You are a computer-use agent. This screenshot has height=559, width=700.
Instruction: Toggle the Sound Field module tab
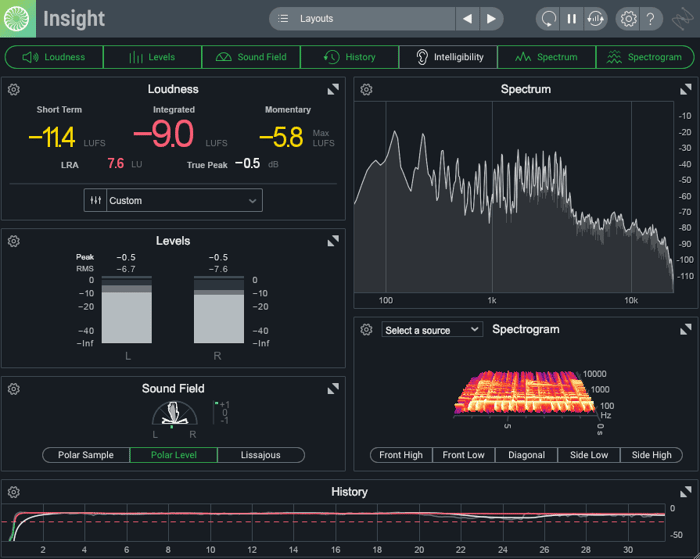251,57
